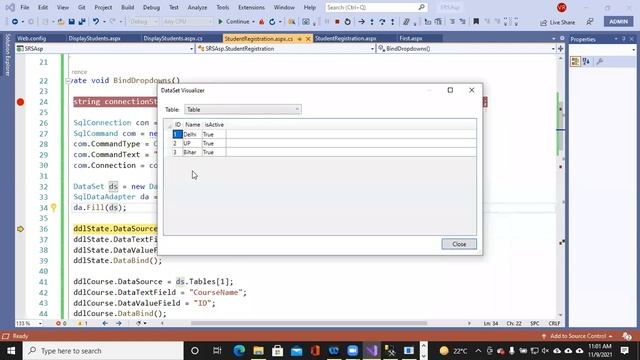Pin the StudentRegistration.aspx.cs tab

pyautogui.click(x=300, y=38)
